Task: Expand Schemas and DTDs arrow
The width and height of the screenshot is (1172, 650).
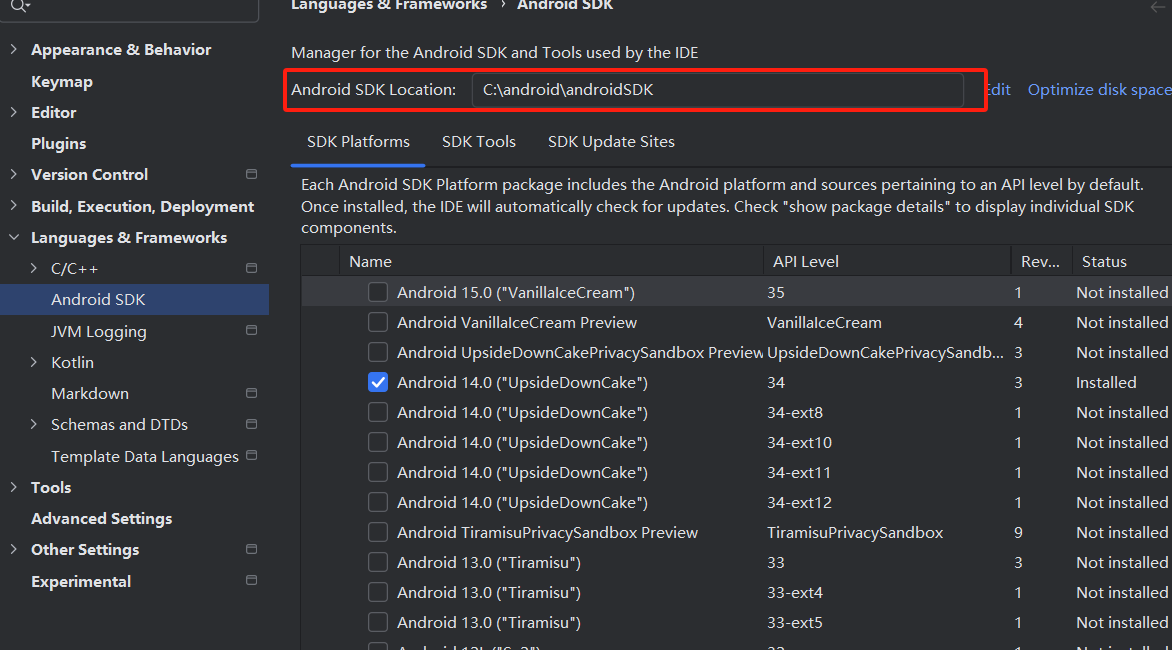Action: click(34, 424)
